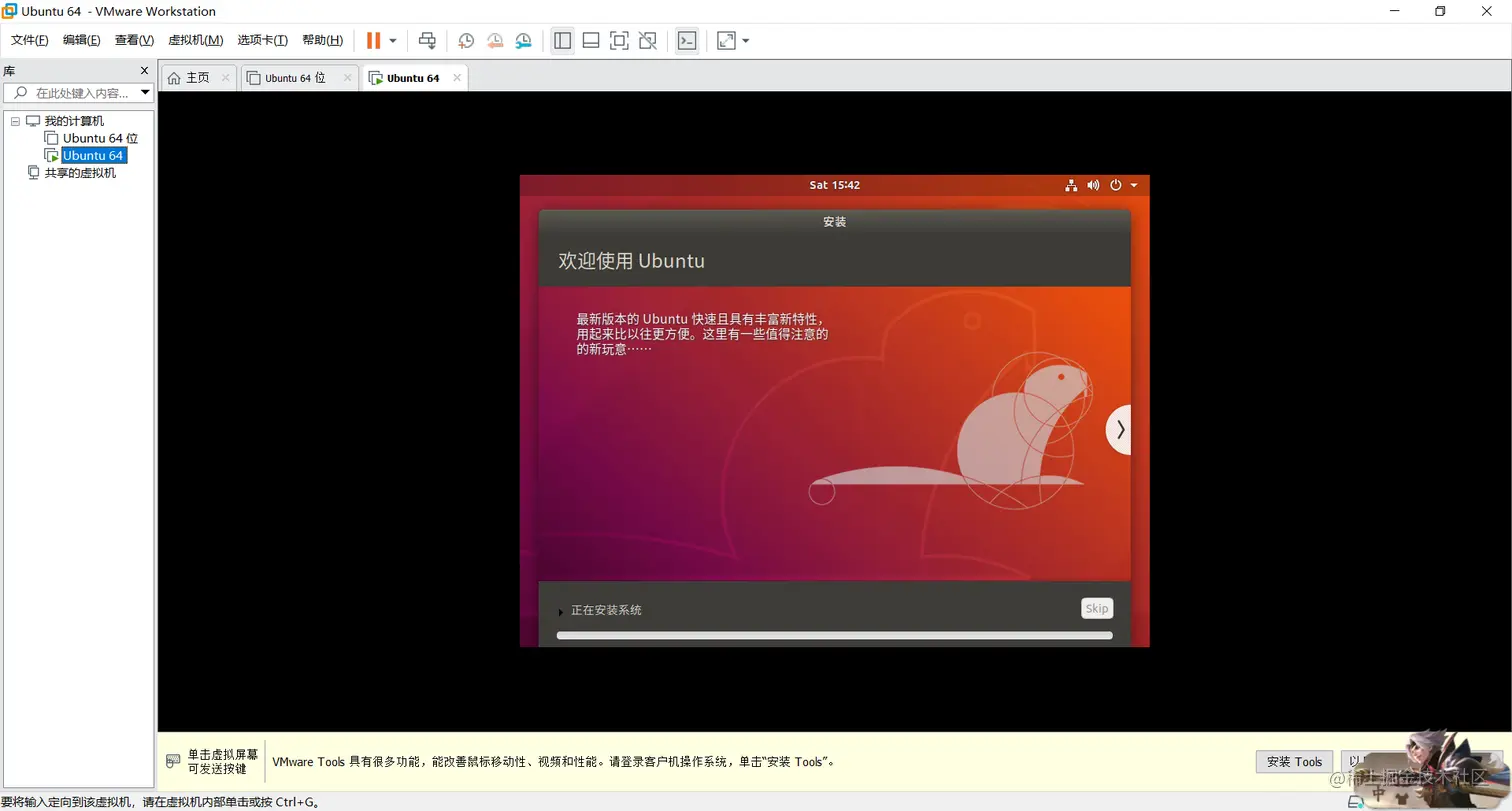Open the 帮助(H) menu
This screenshot has height=811, width=1512.
pyautogui.click(x=322, y=40)
